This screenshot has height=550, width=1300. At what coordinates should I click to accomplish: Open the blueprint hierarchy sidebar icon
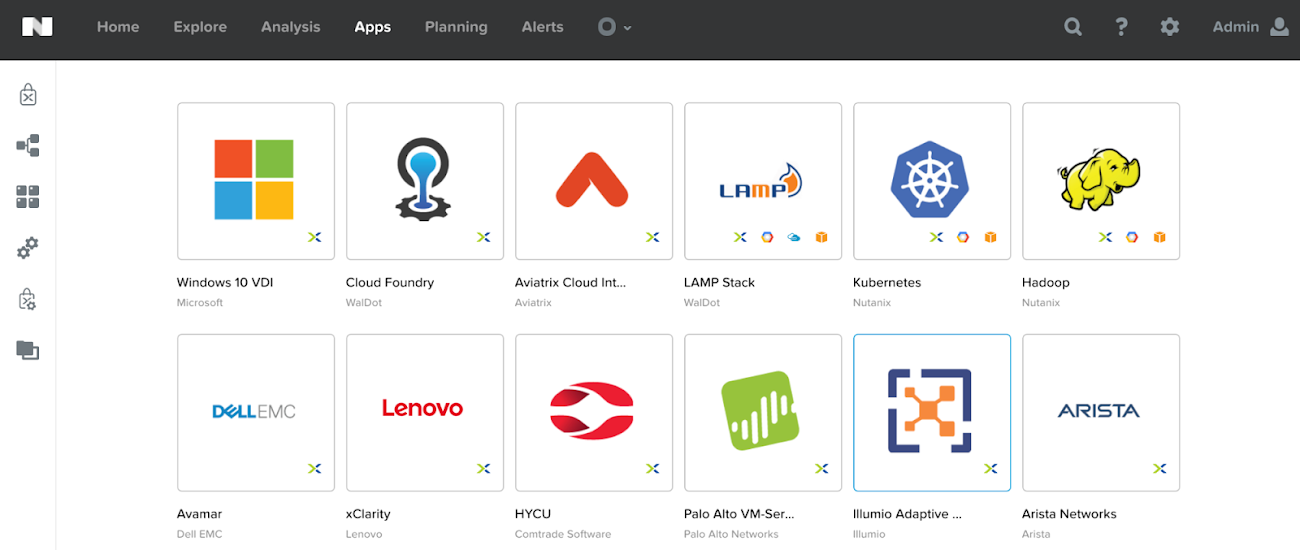pyautogui.click(x=28, y=146)
